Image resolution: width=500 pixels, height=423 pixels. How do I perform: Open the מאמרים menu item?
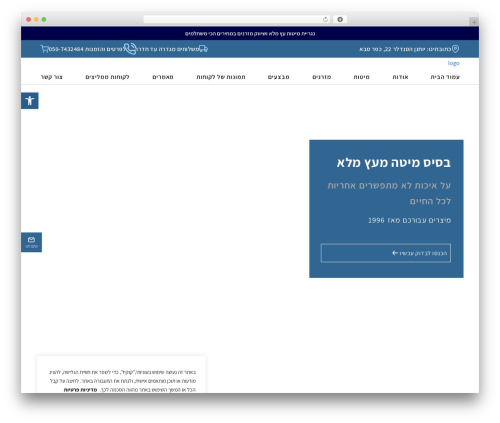163,77
